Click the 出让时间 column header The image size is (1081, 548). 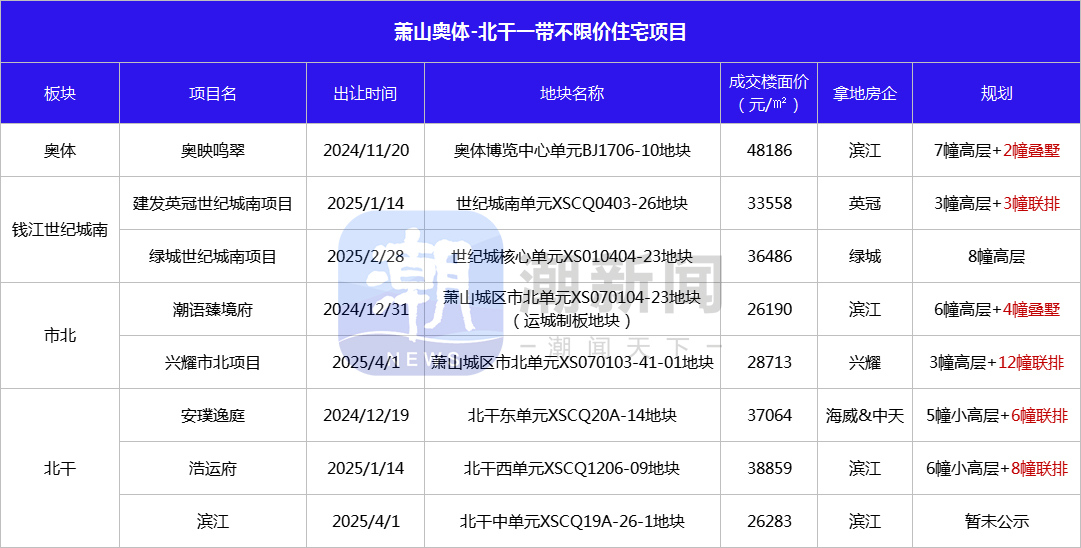365,94
